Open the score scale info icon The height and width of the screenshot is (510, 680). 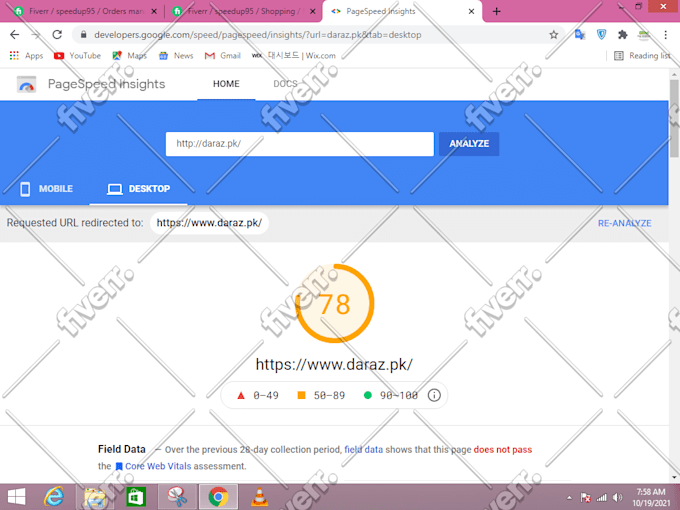434,395
